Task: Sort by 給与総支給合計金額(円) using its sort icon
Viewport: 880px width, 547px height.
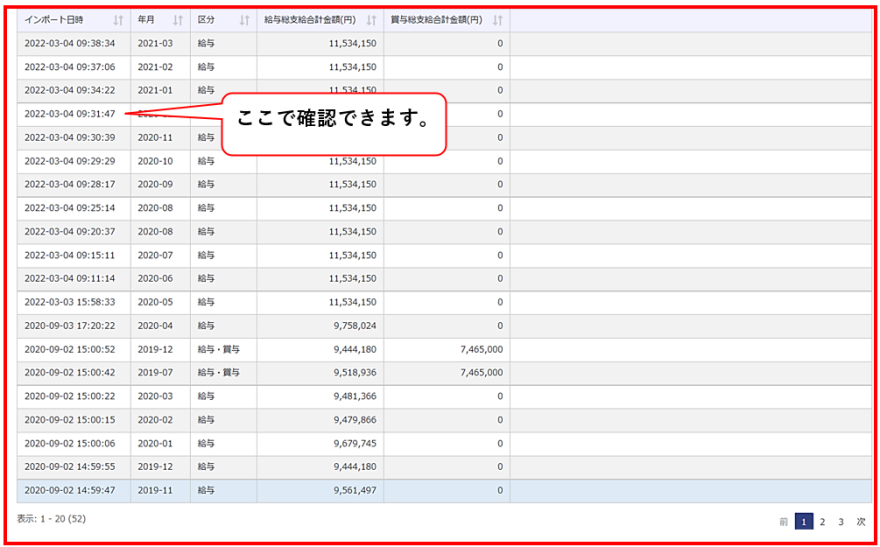Action: coord(372,20)
